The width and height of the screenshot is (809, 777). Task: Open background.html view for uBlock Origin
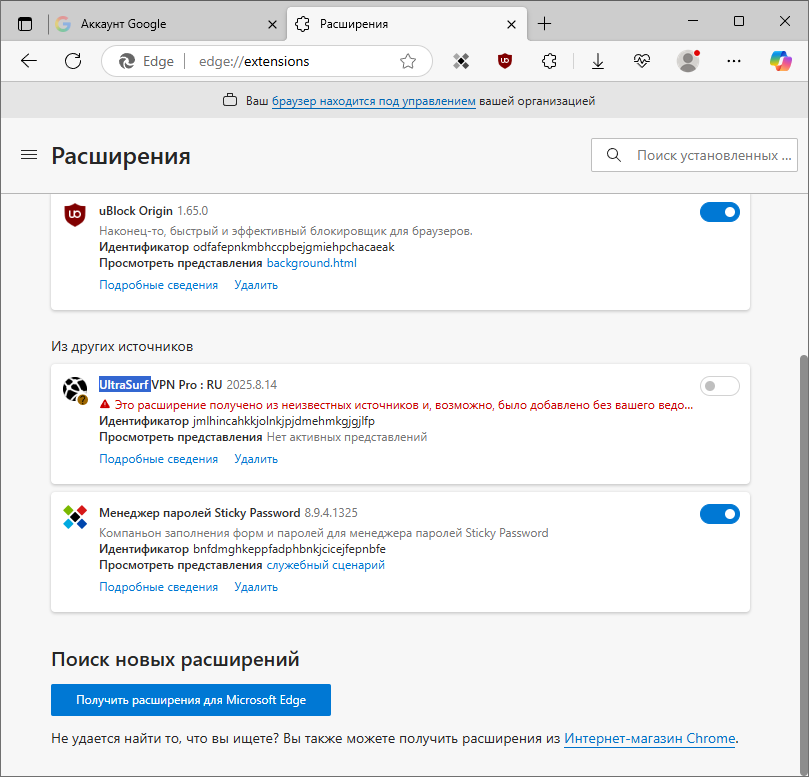pos(312,263)
